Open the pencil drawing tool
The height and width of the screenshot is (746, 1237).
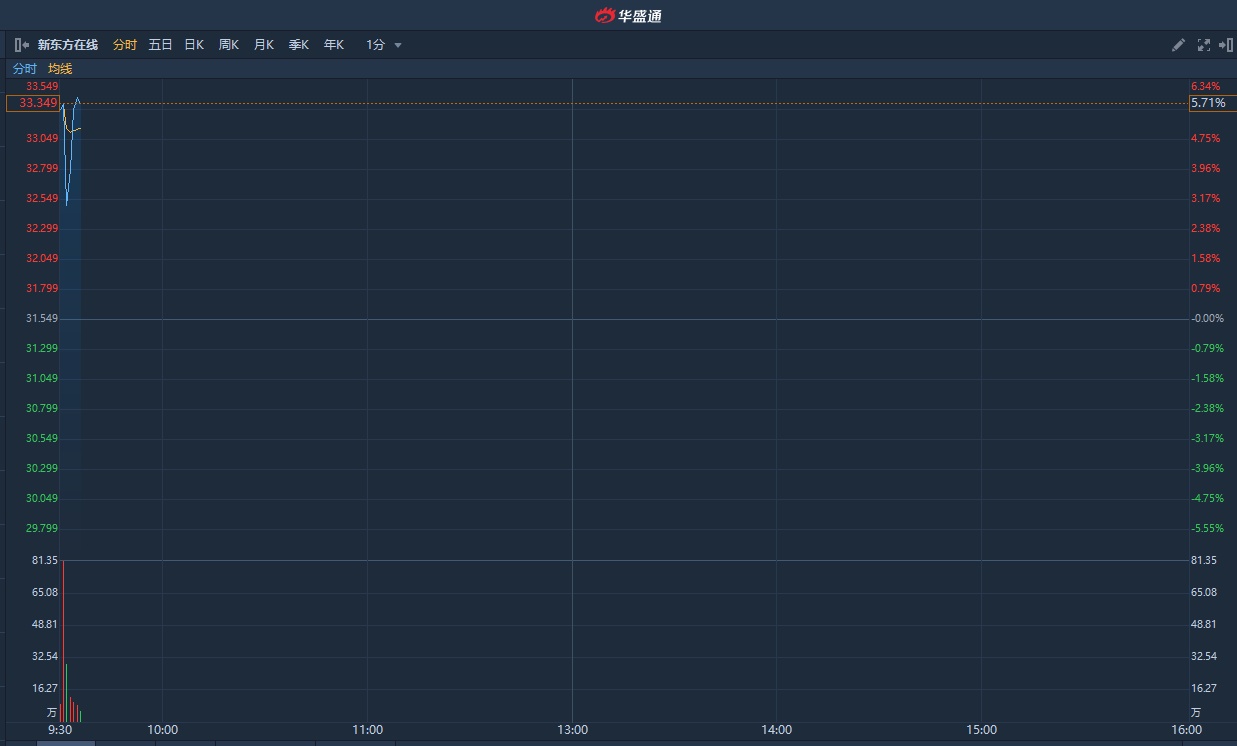tap(1178, 45)
